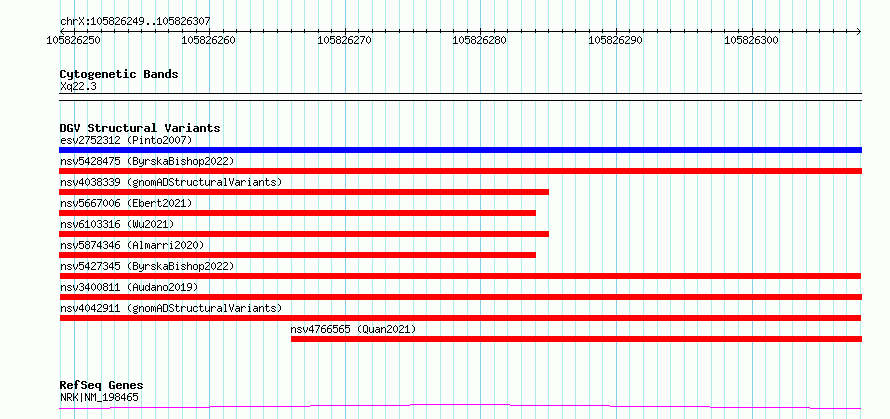Select nsv3400811 (Audano2019) label
Screen dimensions: 890x419
click(129, 287)
